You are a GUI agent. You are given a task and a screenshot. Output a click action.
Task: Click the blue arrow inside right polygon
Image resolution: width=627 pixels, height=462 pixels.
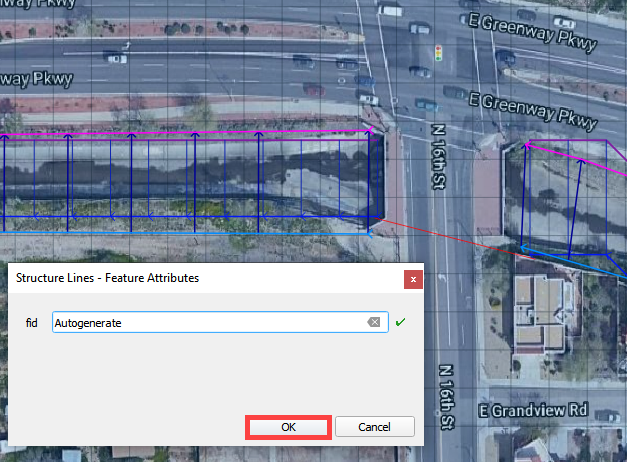tap(578, 200)
